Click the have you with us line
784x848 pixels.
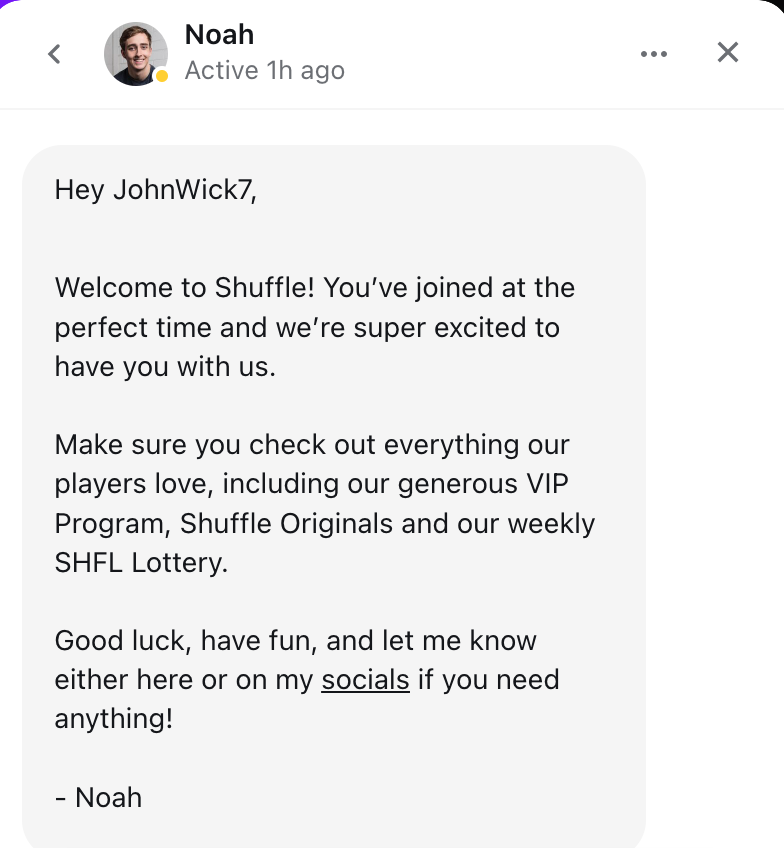tap(165, 367)
